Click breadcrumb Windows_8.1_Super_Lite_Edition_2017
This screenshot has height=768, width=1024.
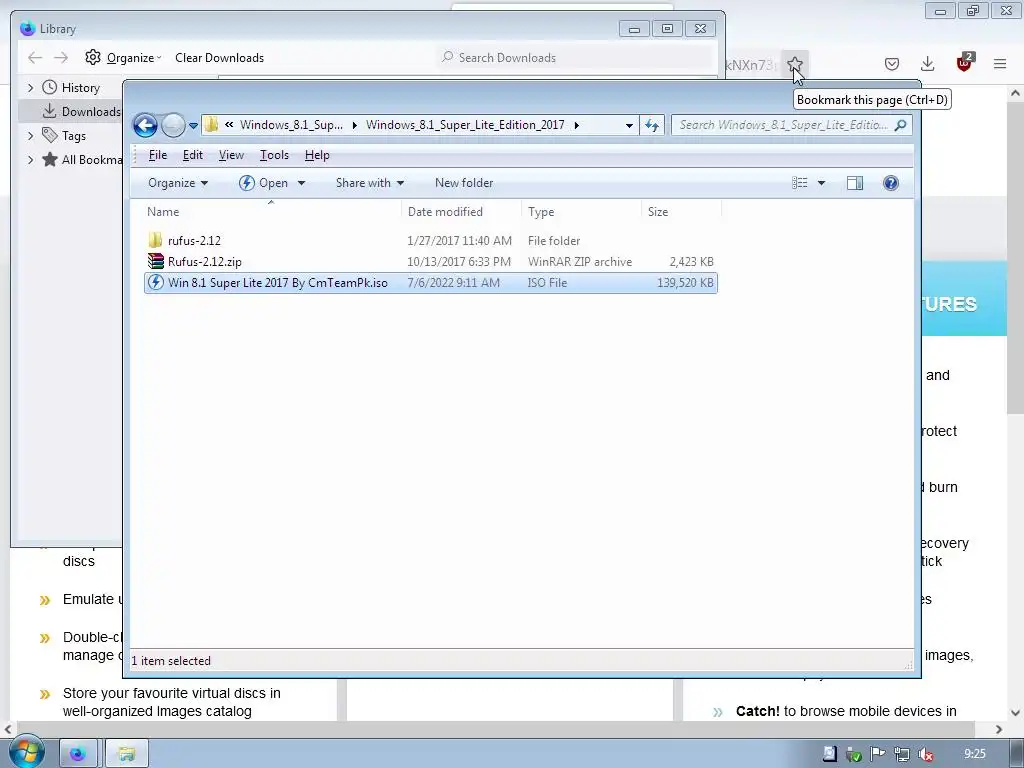click(x=465, y=125)
